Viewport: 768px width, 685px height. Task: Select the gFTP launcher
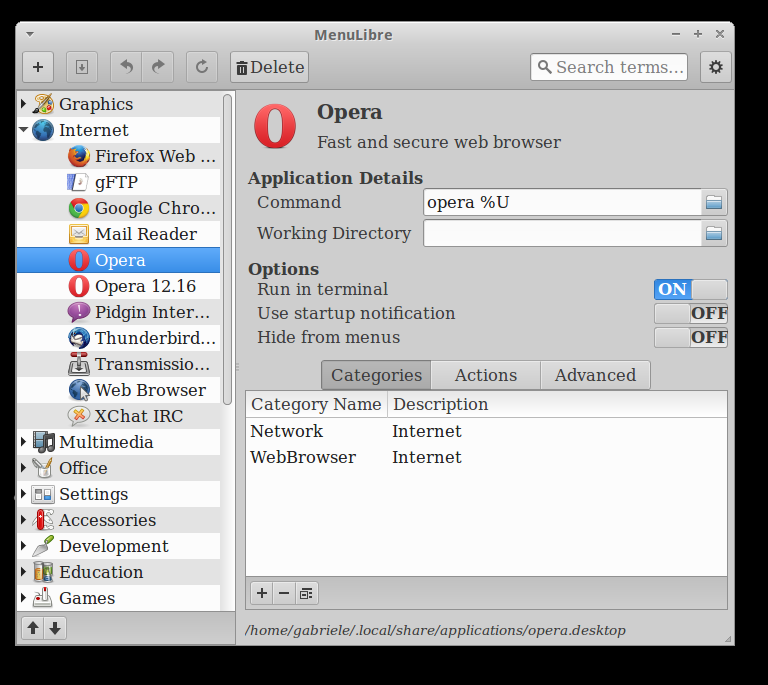(119, 182)
